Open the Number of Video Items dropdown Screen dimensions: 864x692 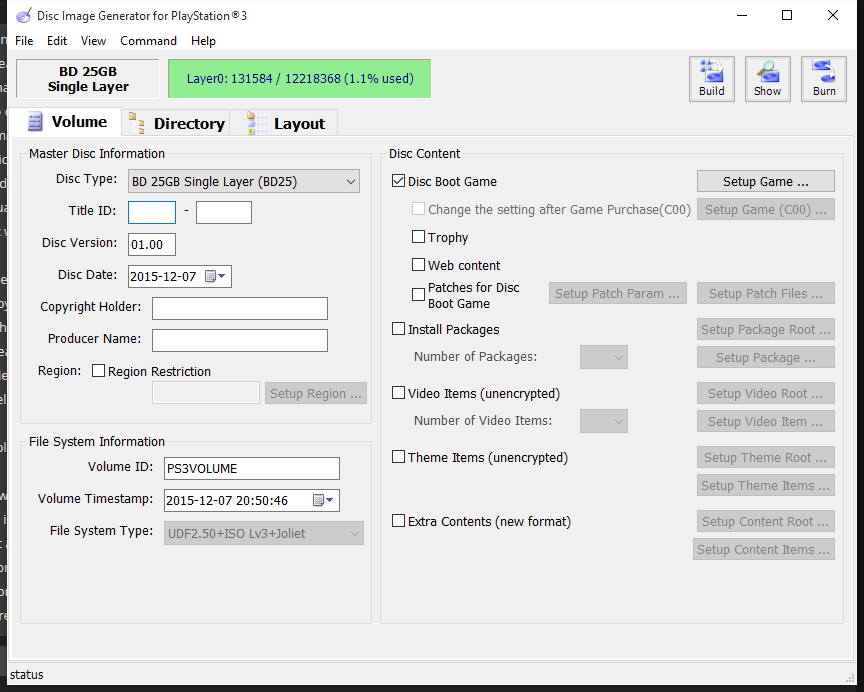pyautogui.click(x=604, y=421)
